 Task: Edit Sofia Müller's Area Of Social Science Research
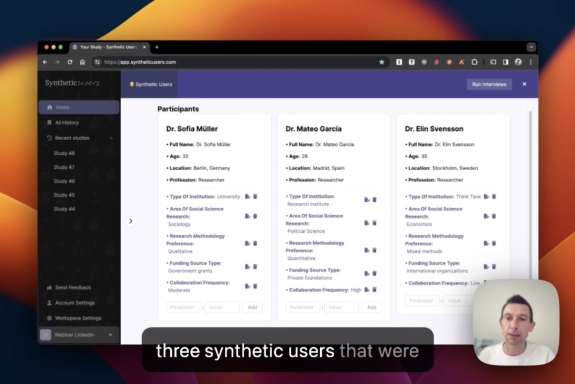click(x=248, y=216)
